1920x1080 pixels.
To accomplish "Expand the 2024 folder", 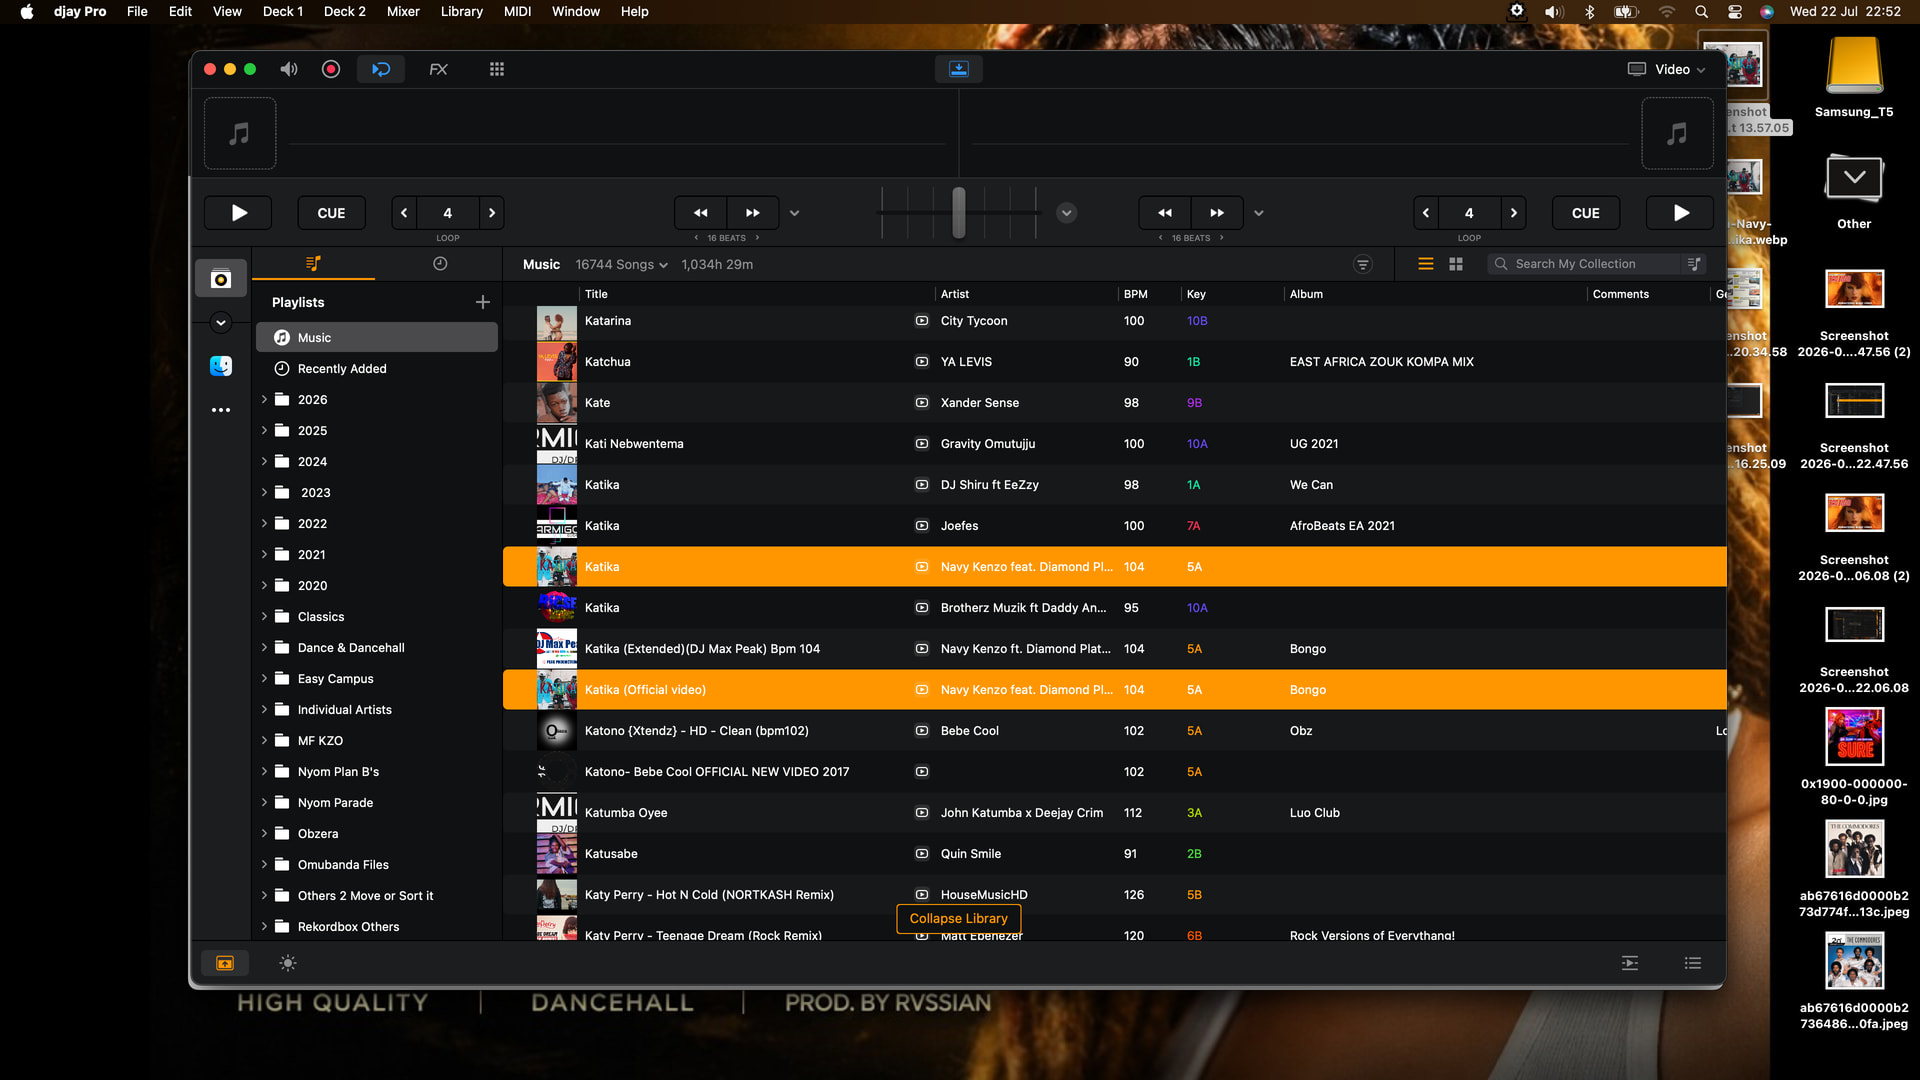I will click(x=264, y=461).
